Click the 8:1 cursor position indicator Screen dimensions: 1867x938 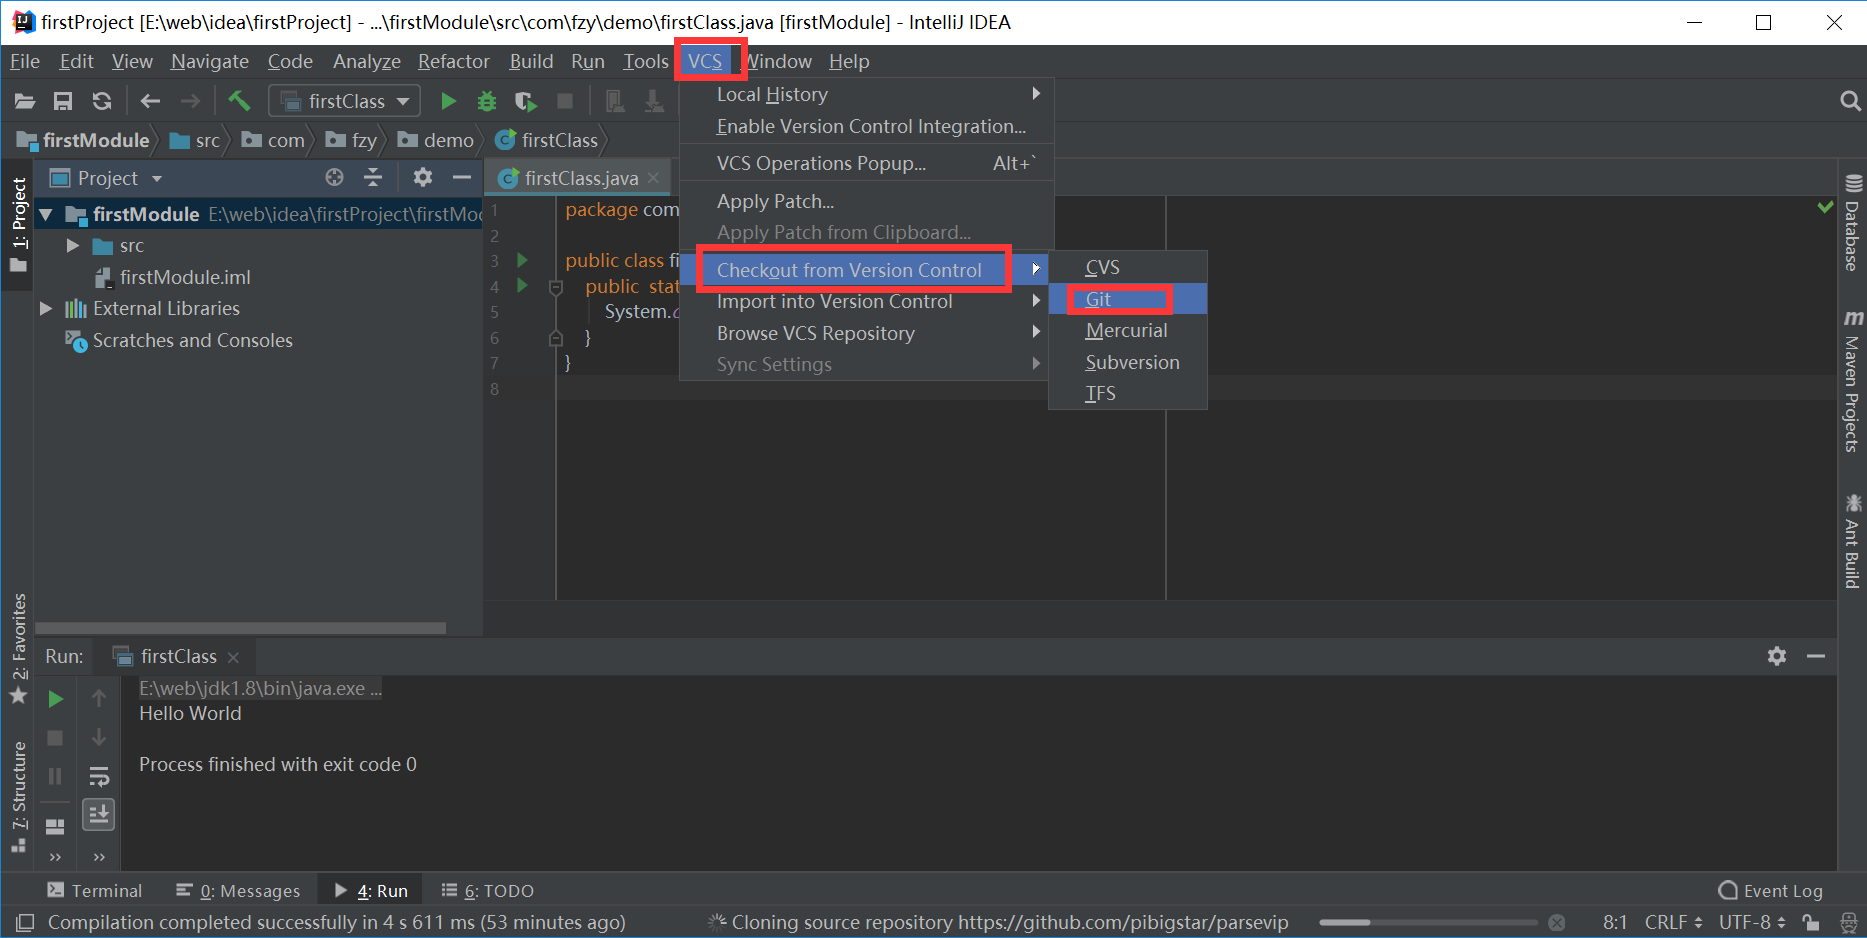[1615, 922]
